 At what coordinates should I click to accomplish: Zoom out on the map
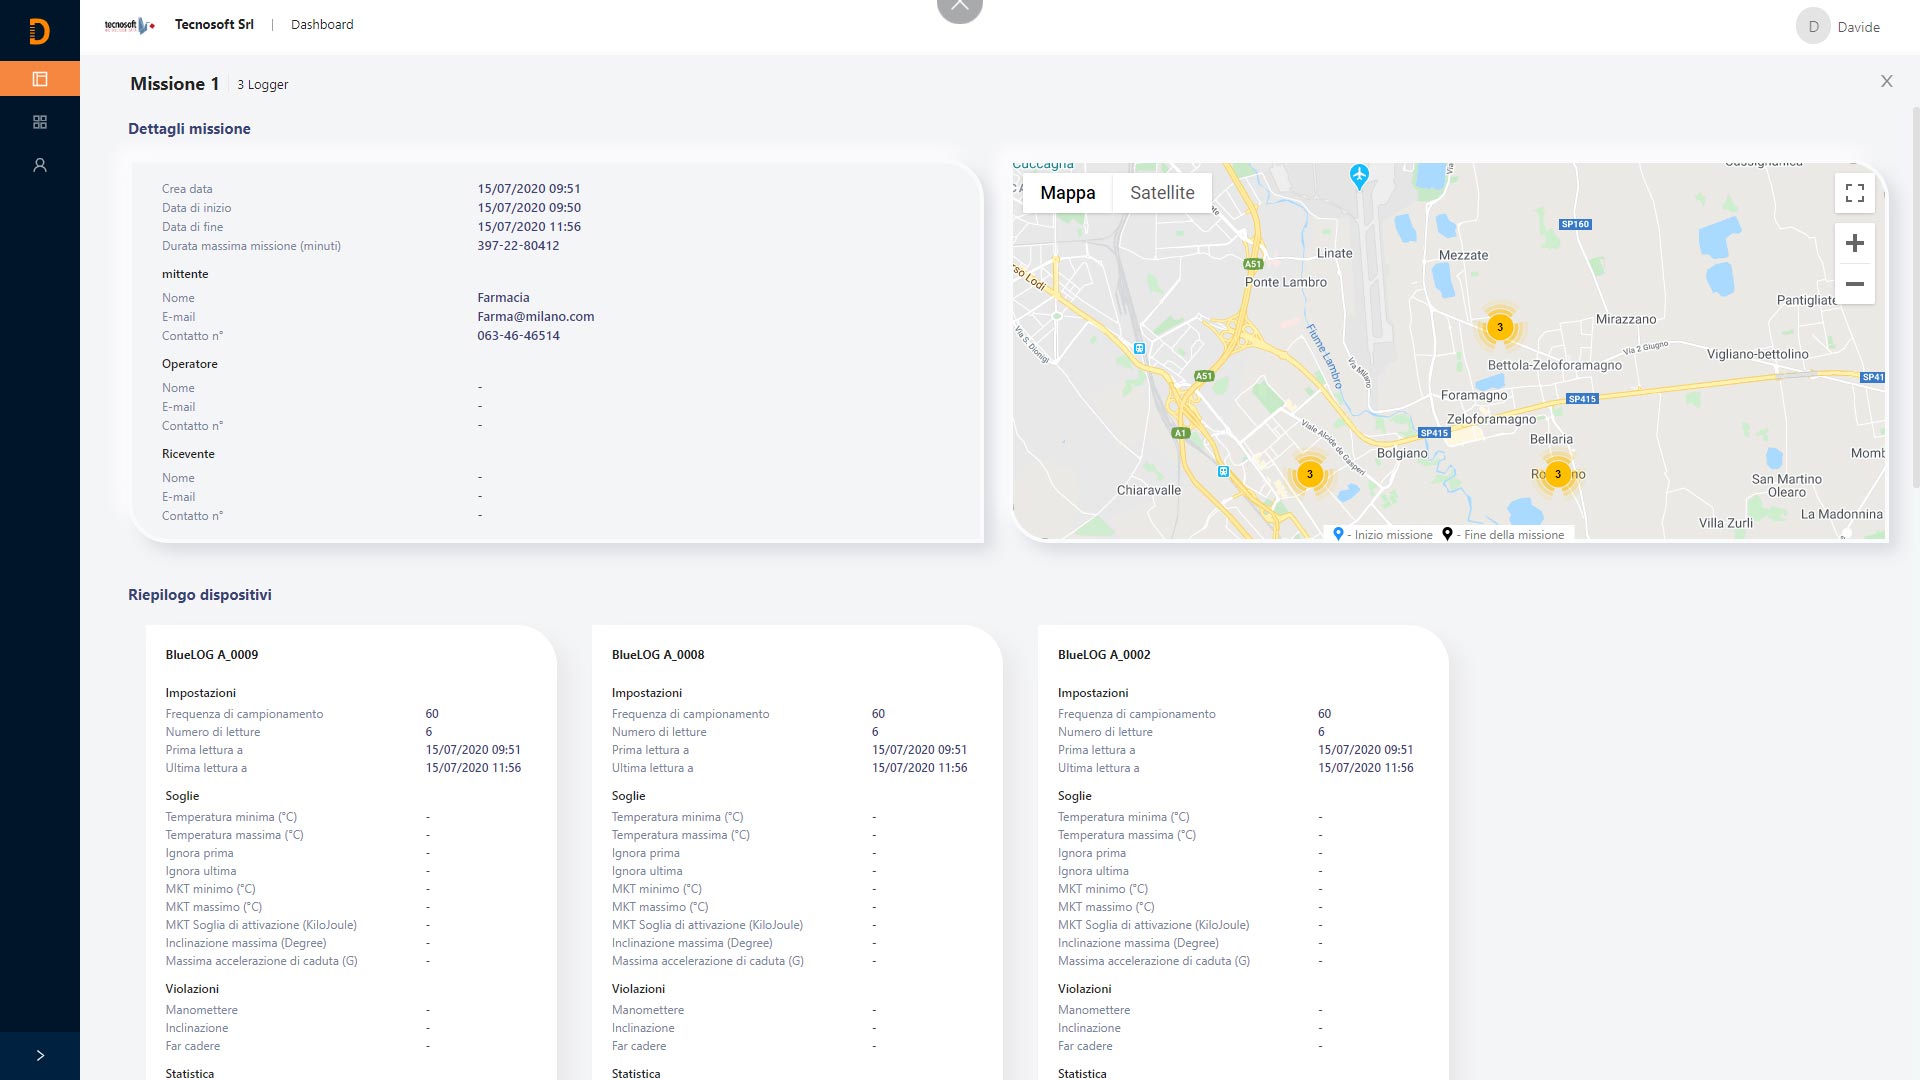[1854, 284]
